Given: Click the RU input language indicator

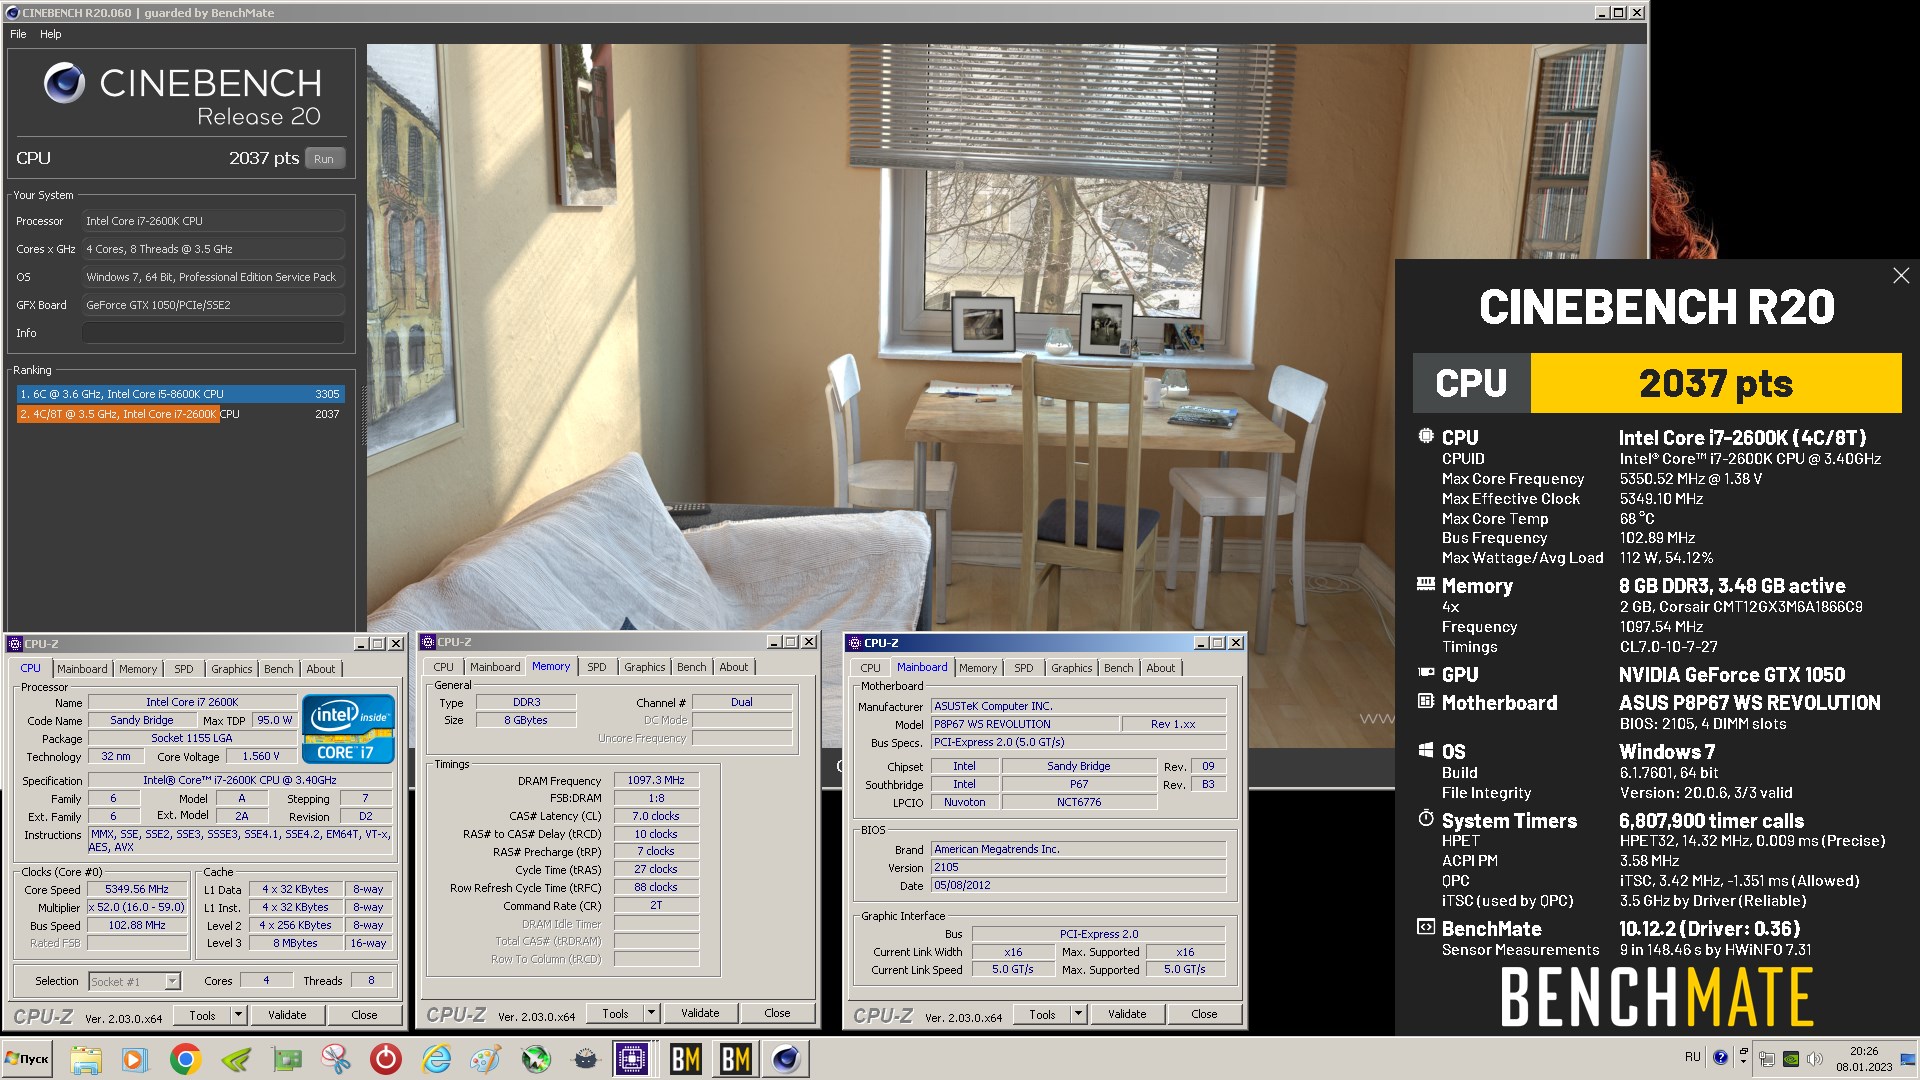Looking at the screenshot, I should point(1693,1057).
